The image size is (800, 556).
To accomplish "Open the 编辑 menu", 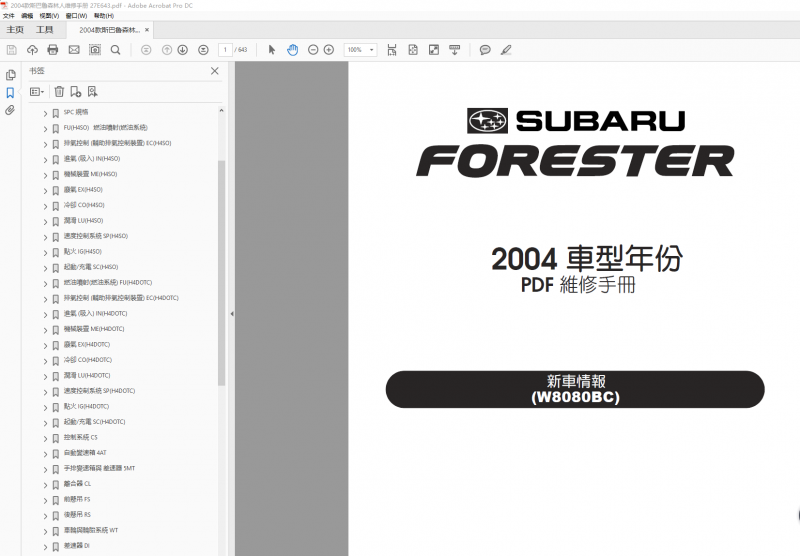I will pos(27,16).
